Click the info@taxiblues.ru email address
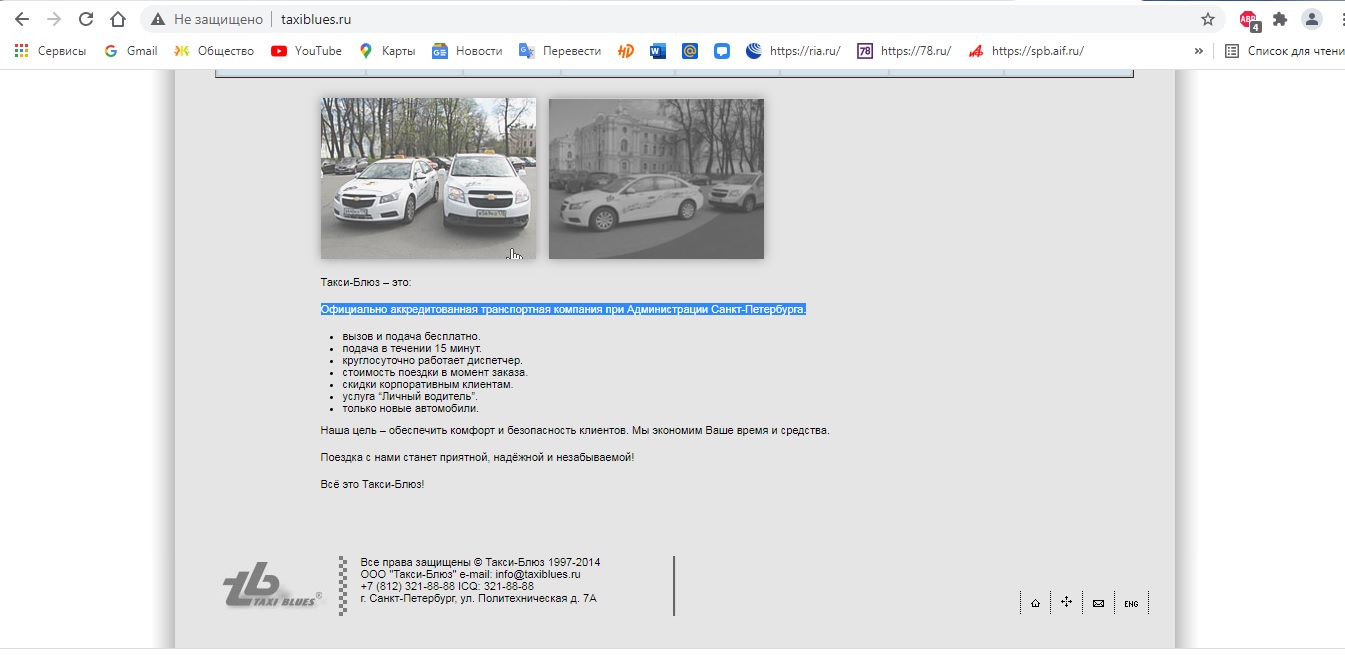 pos(538,575)
